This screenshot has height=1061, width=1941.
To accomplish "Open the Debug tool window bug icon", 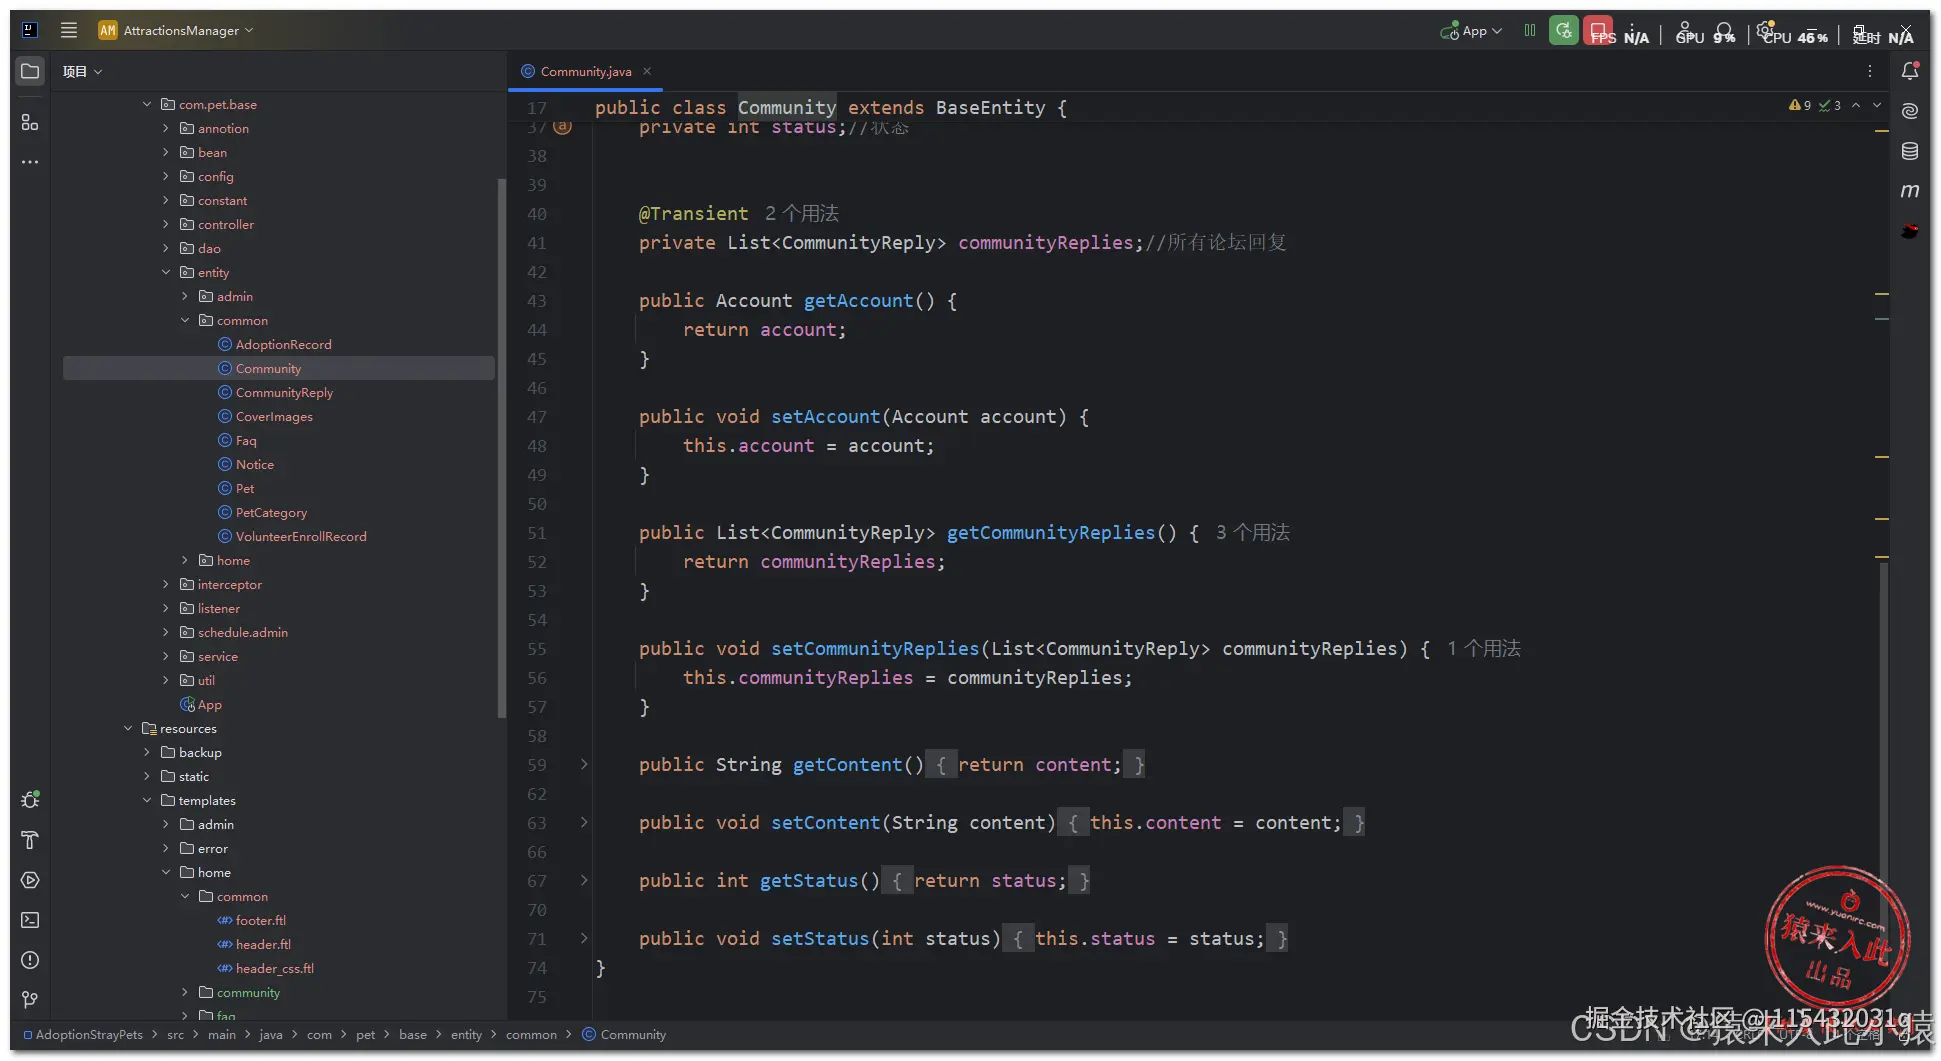I will [x=30, y=800].
